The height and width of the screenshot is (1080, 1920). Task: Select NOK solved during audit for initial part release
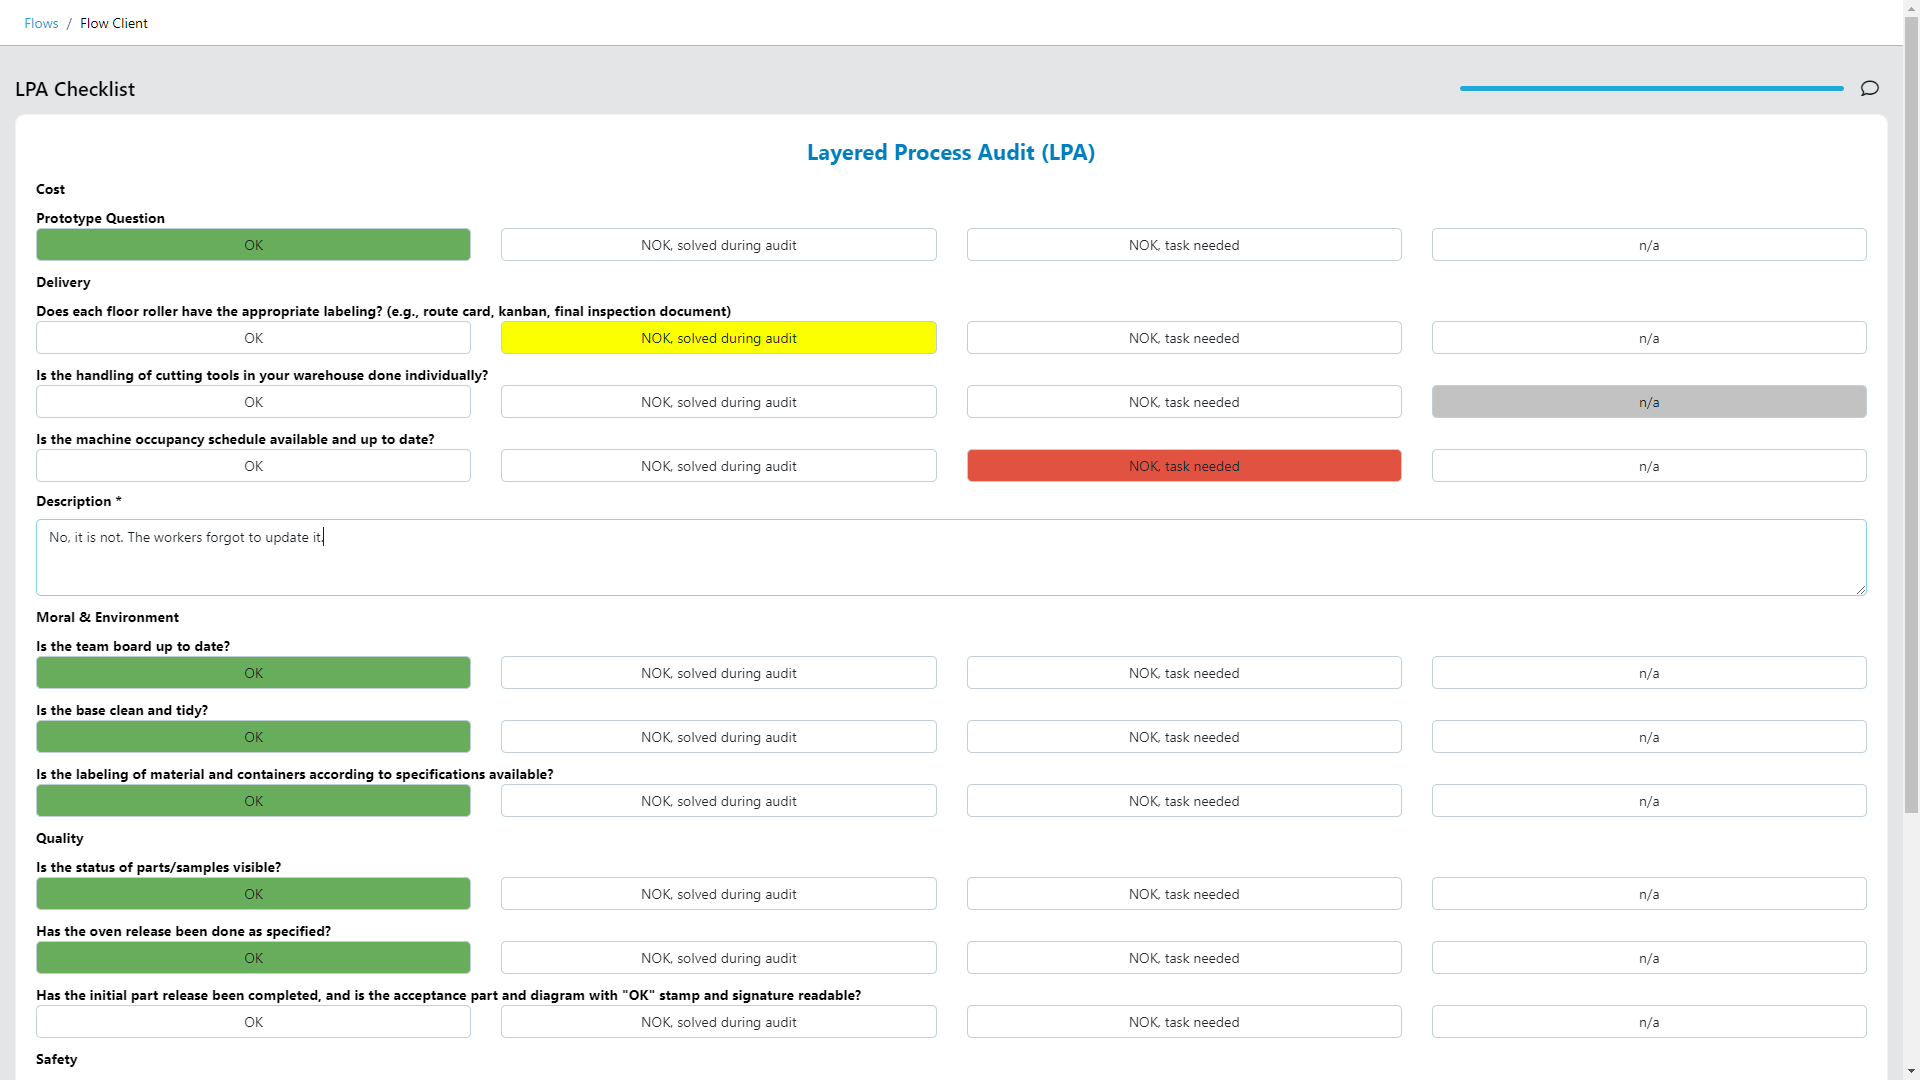tap(719, 1022)
